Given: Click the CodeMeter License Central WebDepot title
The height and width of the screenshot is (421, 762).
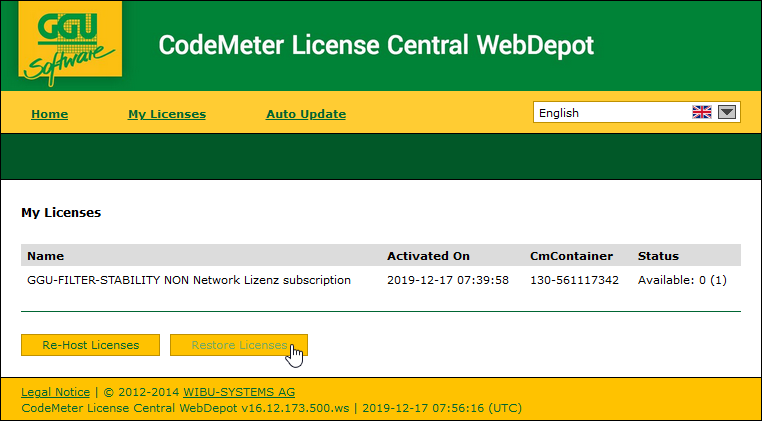Looking at the screenshot, I should coord(376,45).
